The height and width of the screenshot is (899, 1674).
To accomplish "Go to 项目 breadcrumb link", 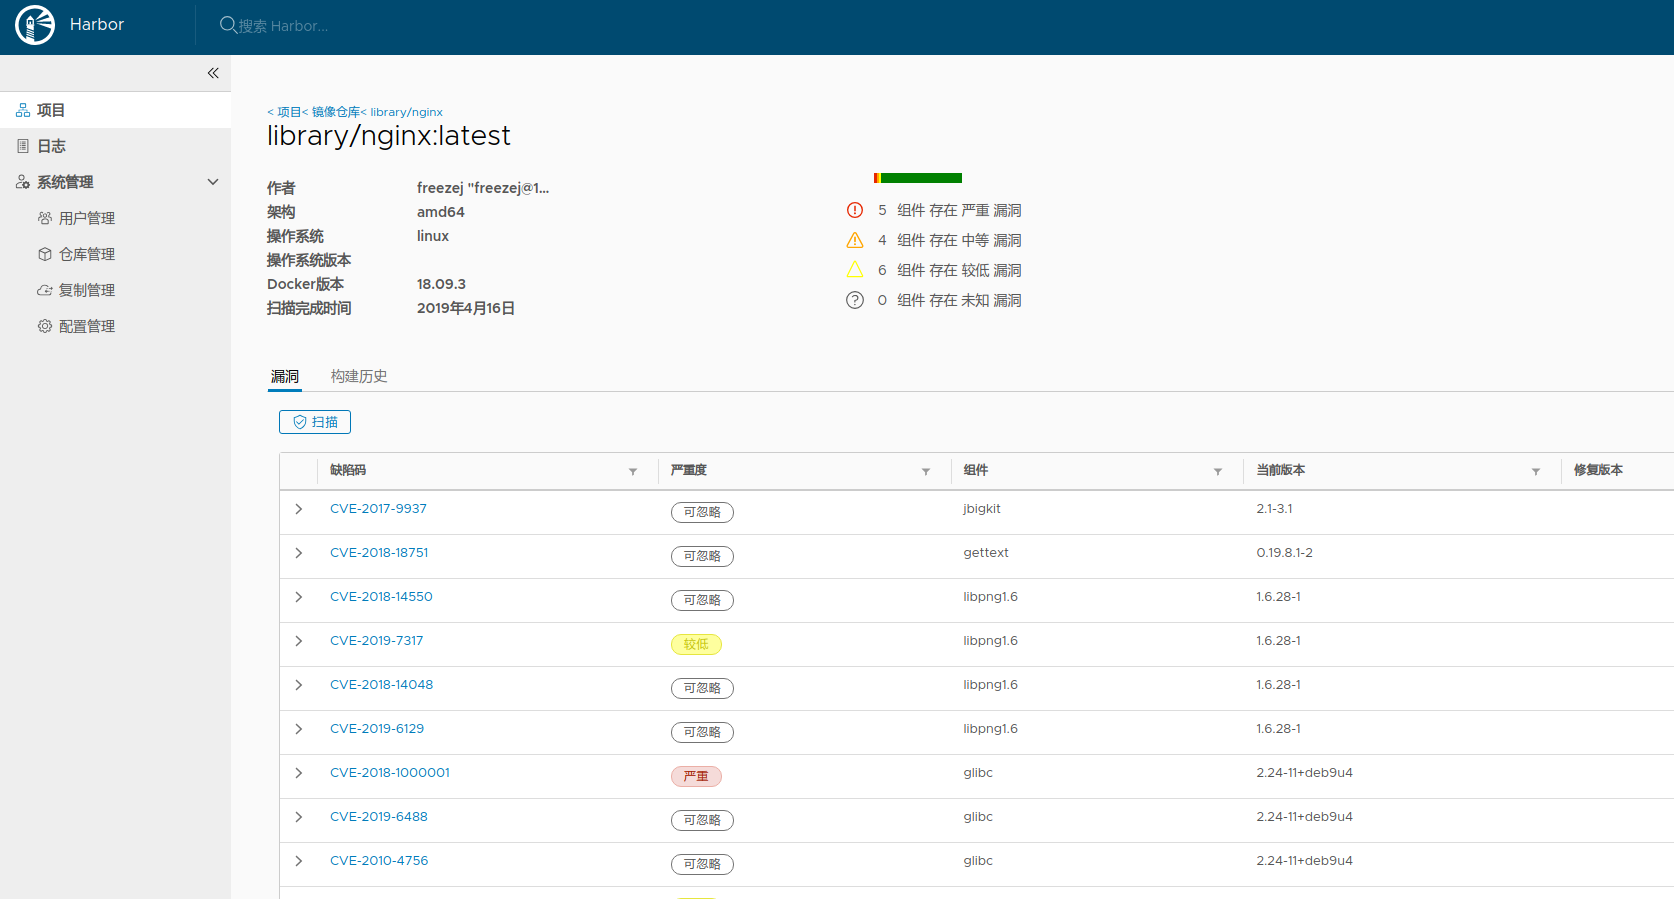I will click(288, 112).
